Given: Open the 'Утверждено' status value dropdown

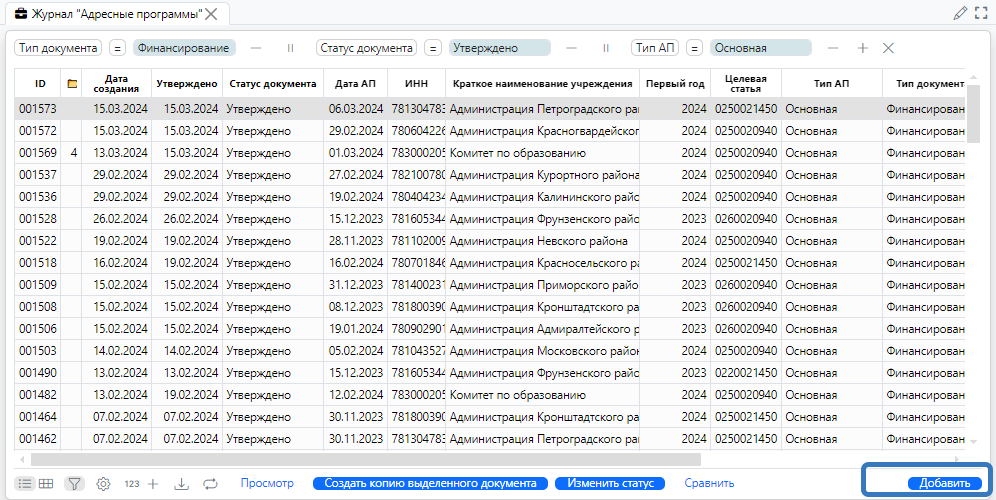Looking at the screenshot, I should tap(499, 48).
